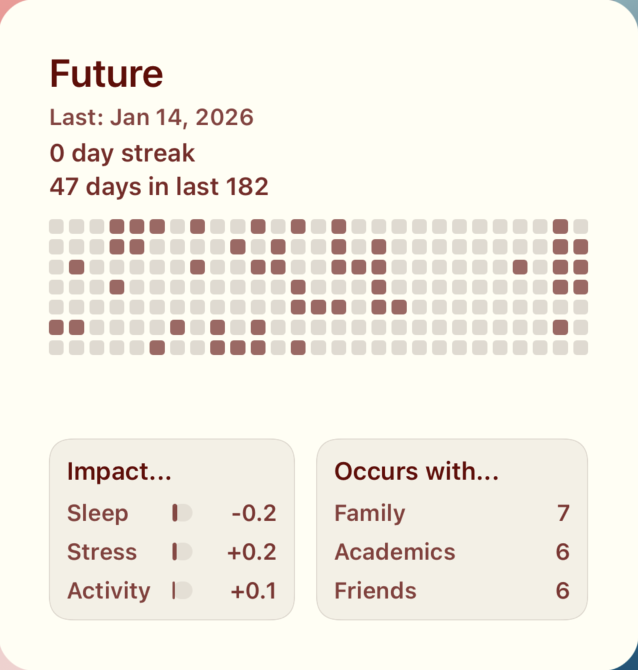The image size is (638, 670).
Task: Click the Stress impact bar indicator
Action: coord(182,552)
